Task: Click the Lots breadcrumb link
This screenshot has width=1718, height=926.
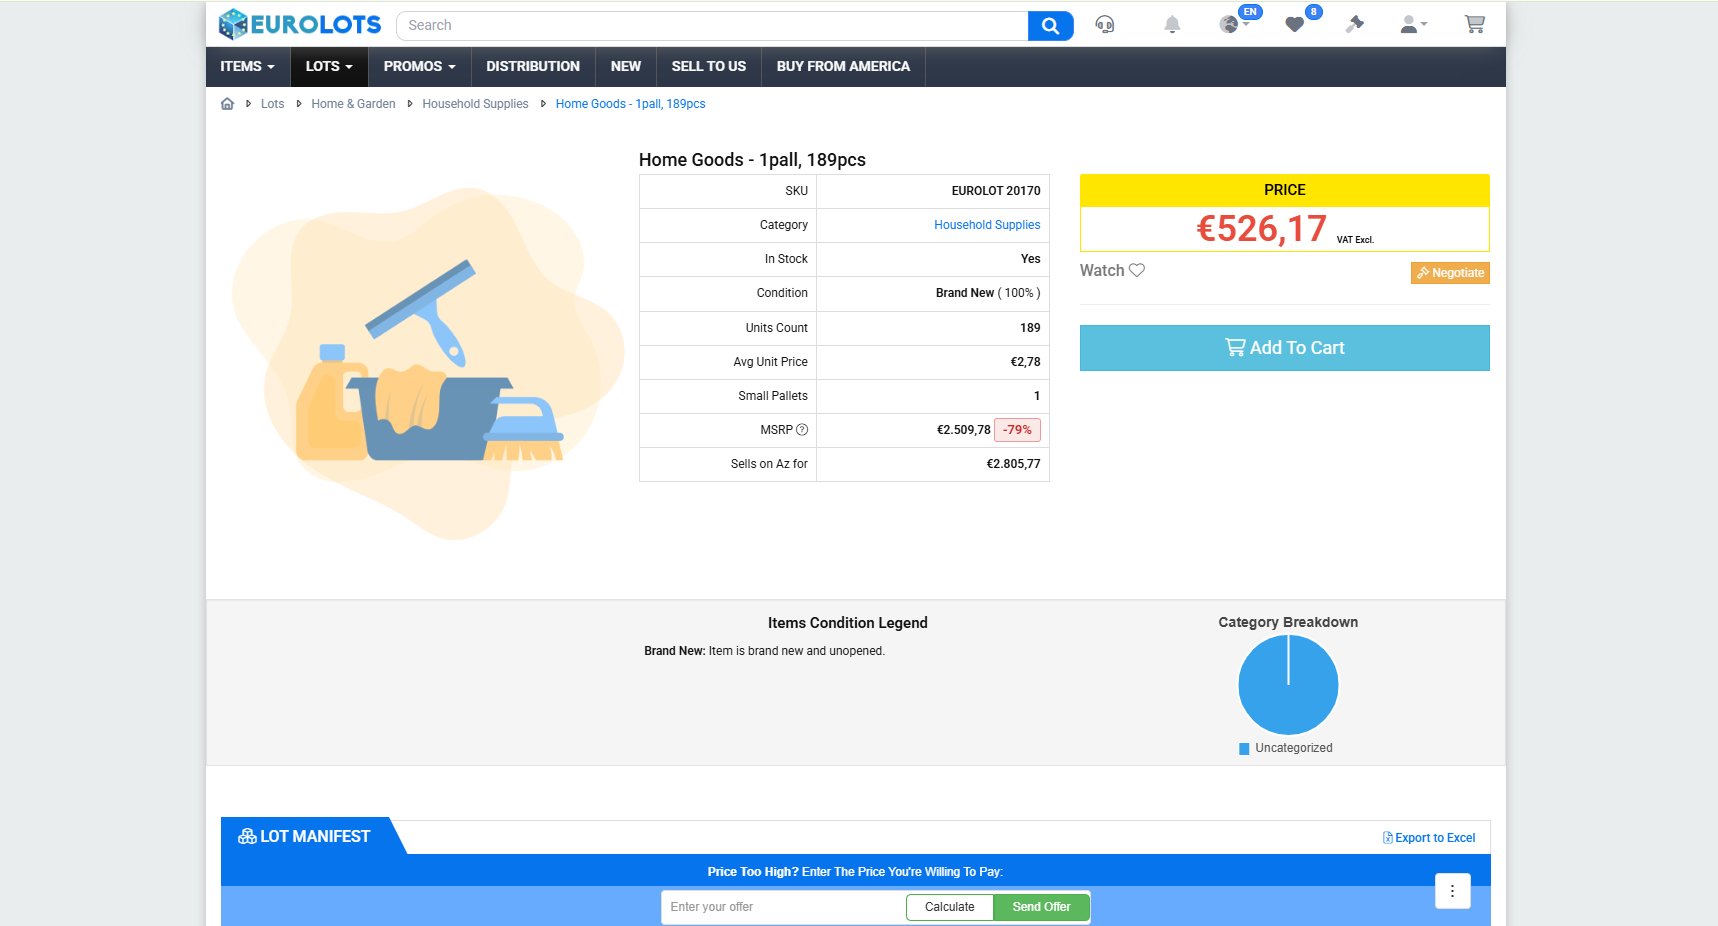Action: pyautogui.click(x=272, y=104)
